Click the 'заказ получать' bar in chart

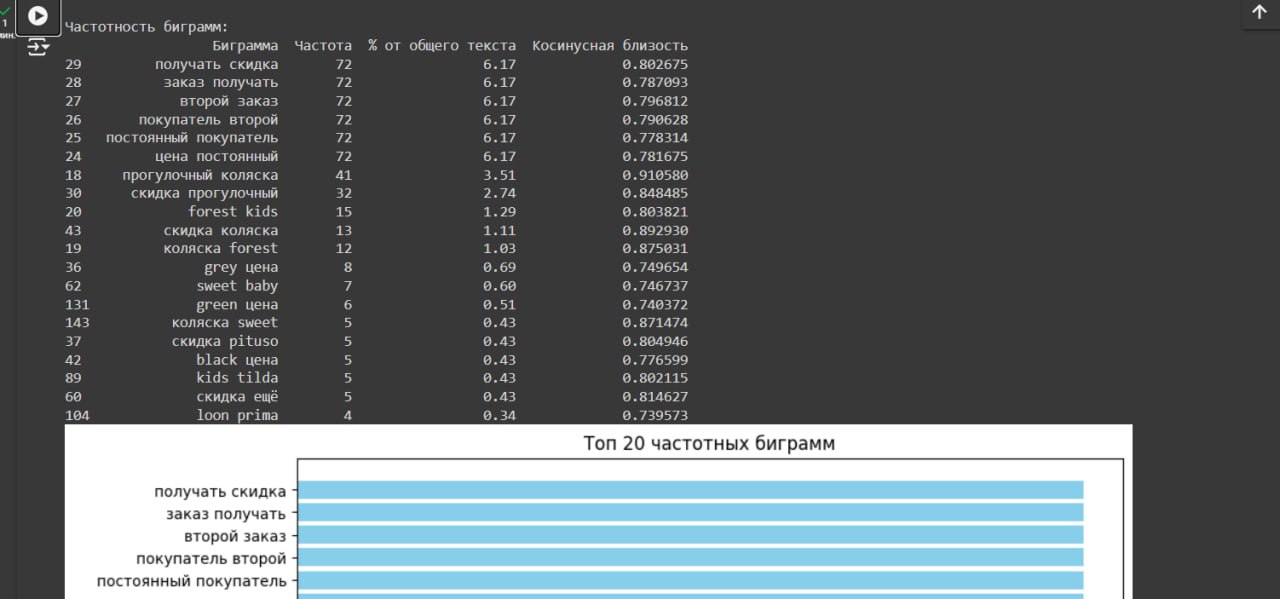coord(690,513)
